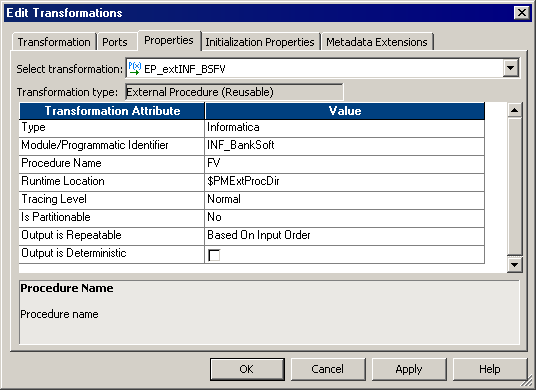The image size is (536, 390).
Task: Select the Properties tab
Action: 169,40
